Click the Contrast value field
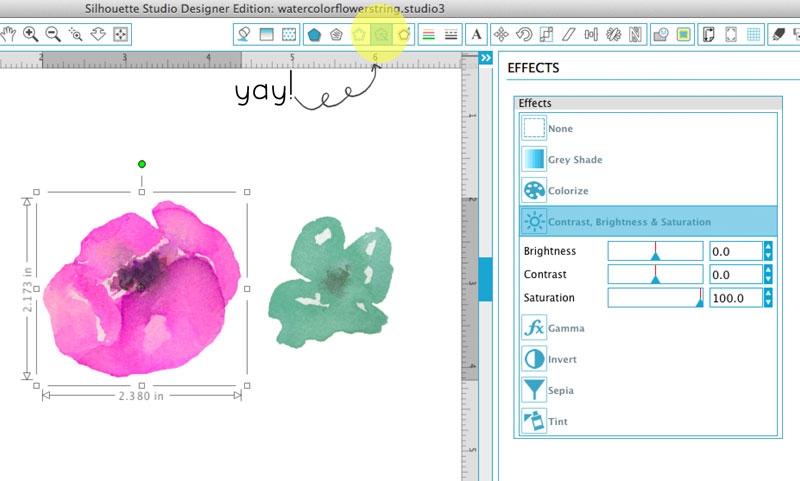800x481 pixels. (736, 275)
